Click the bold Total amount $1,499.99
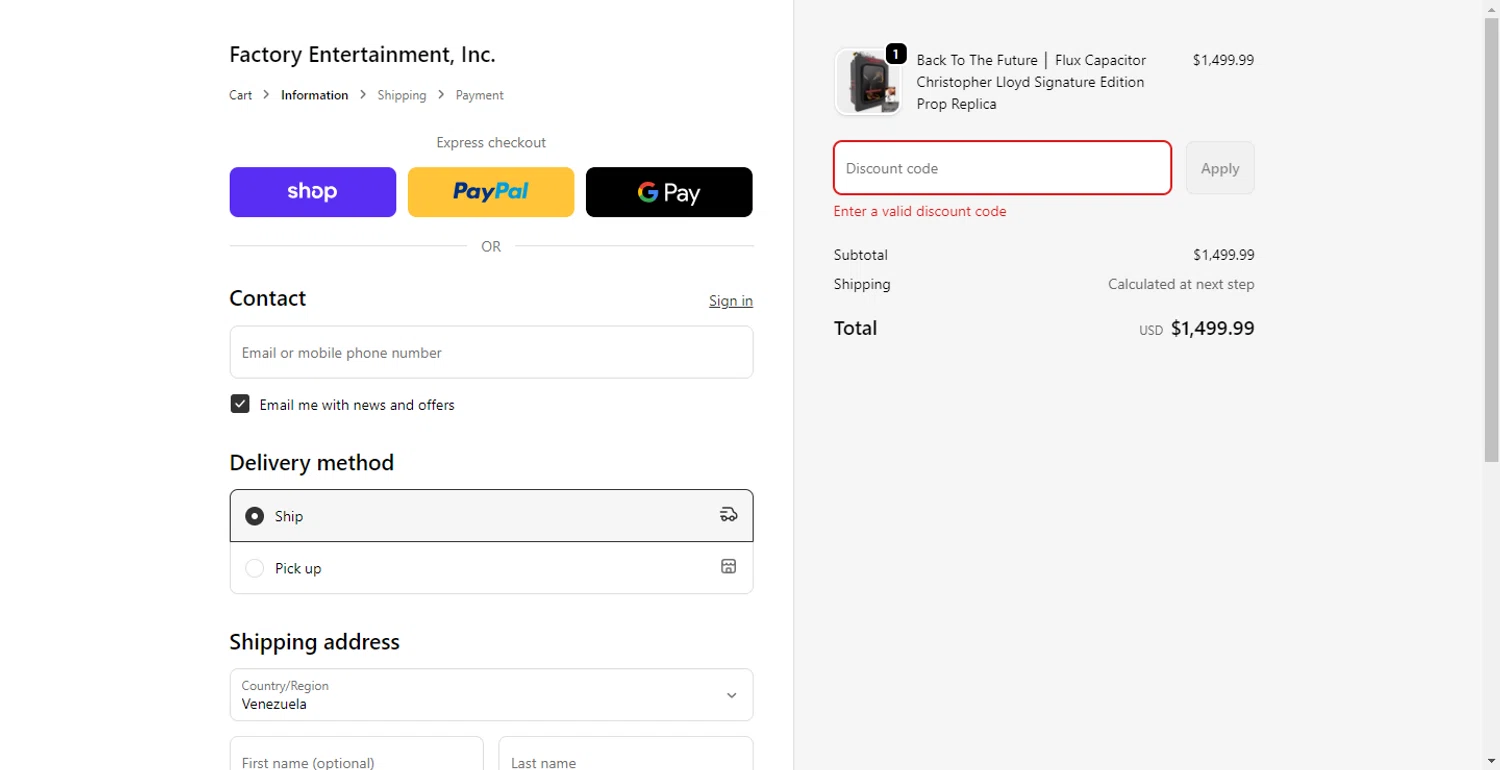1500x770 pixels. pos(1212,328)
